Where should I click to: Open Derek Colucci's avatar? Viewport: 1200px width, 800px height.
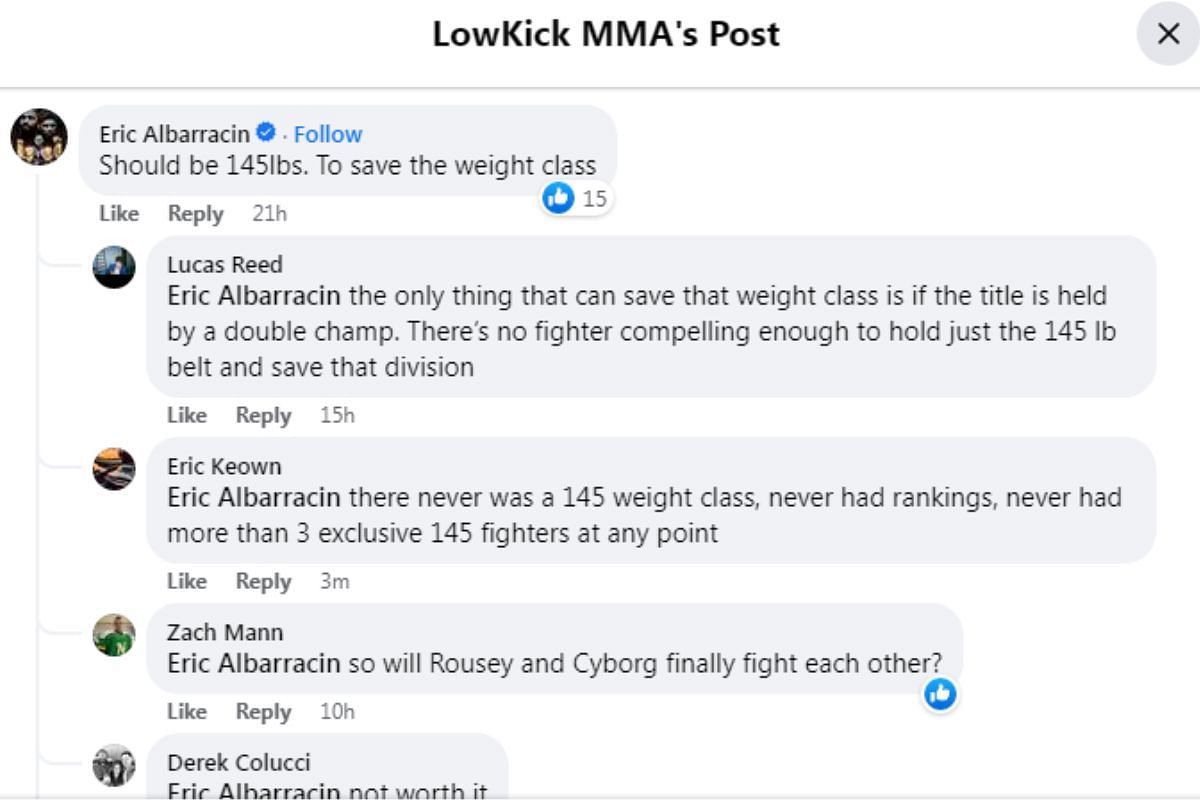pyautogui.click(x=114, y=765)
